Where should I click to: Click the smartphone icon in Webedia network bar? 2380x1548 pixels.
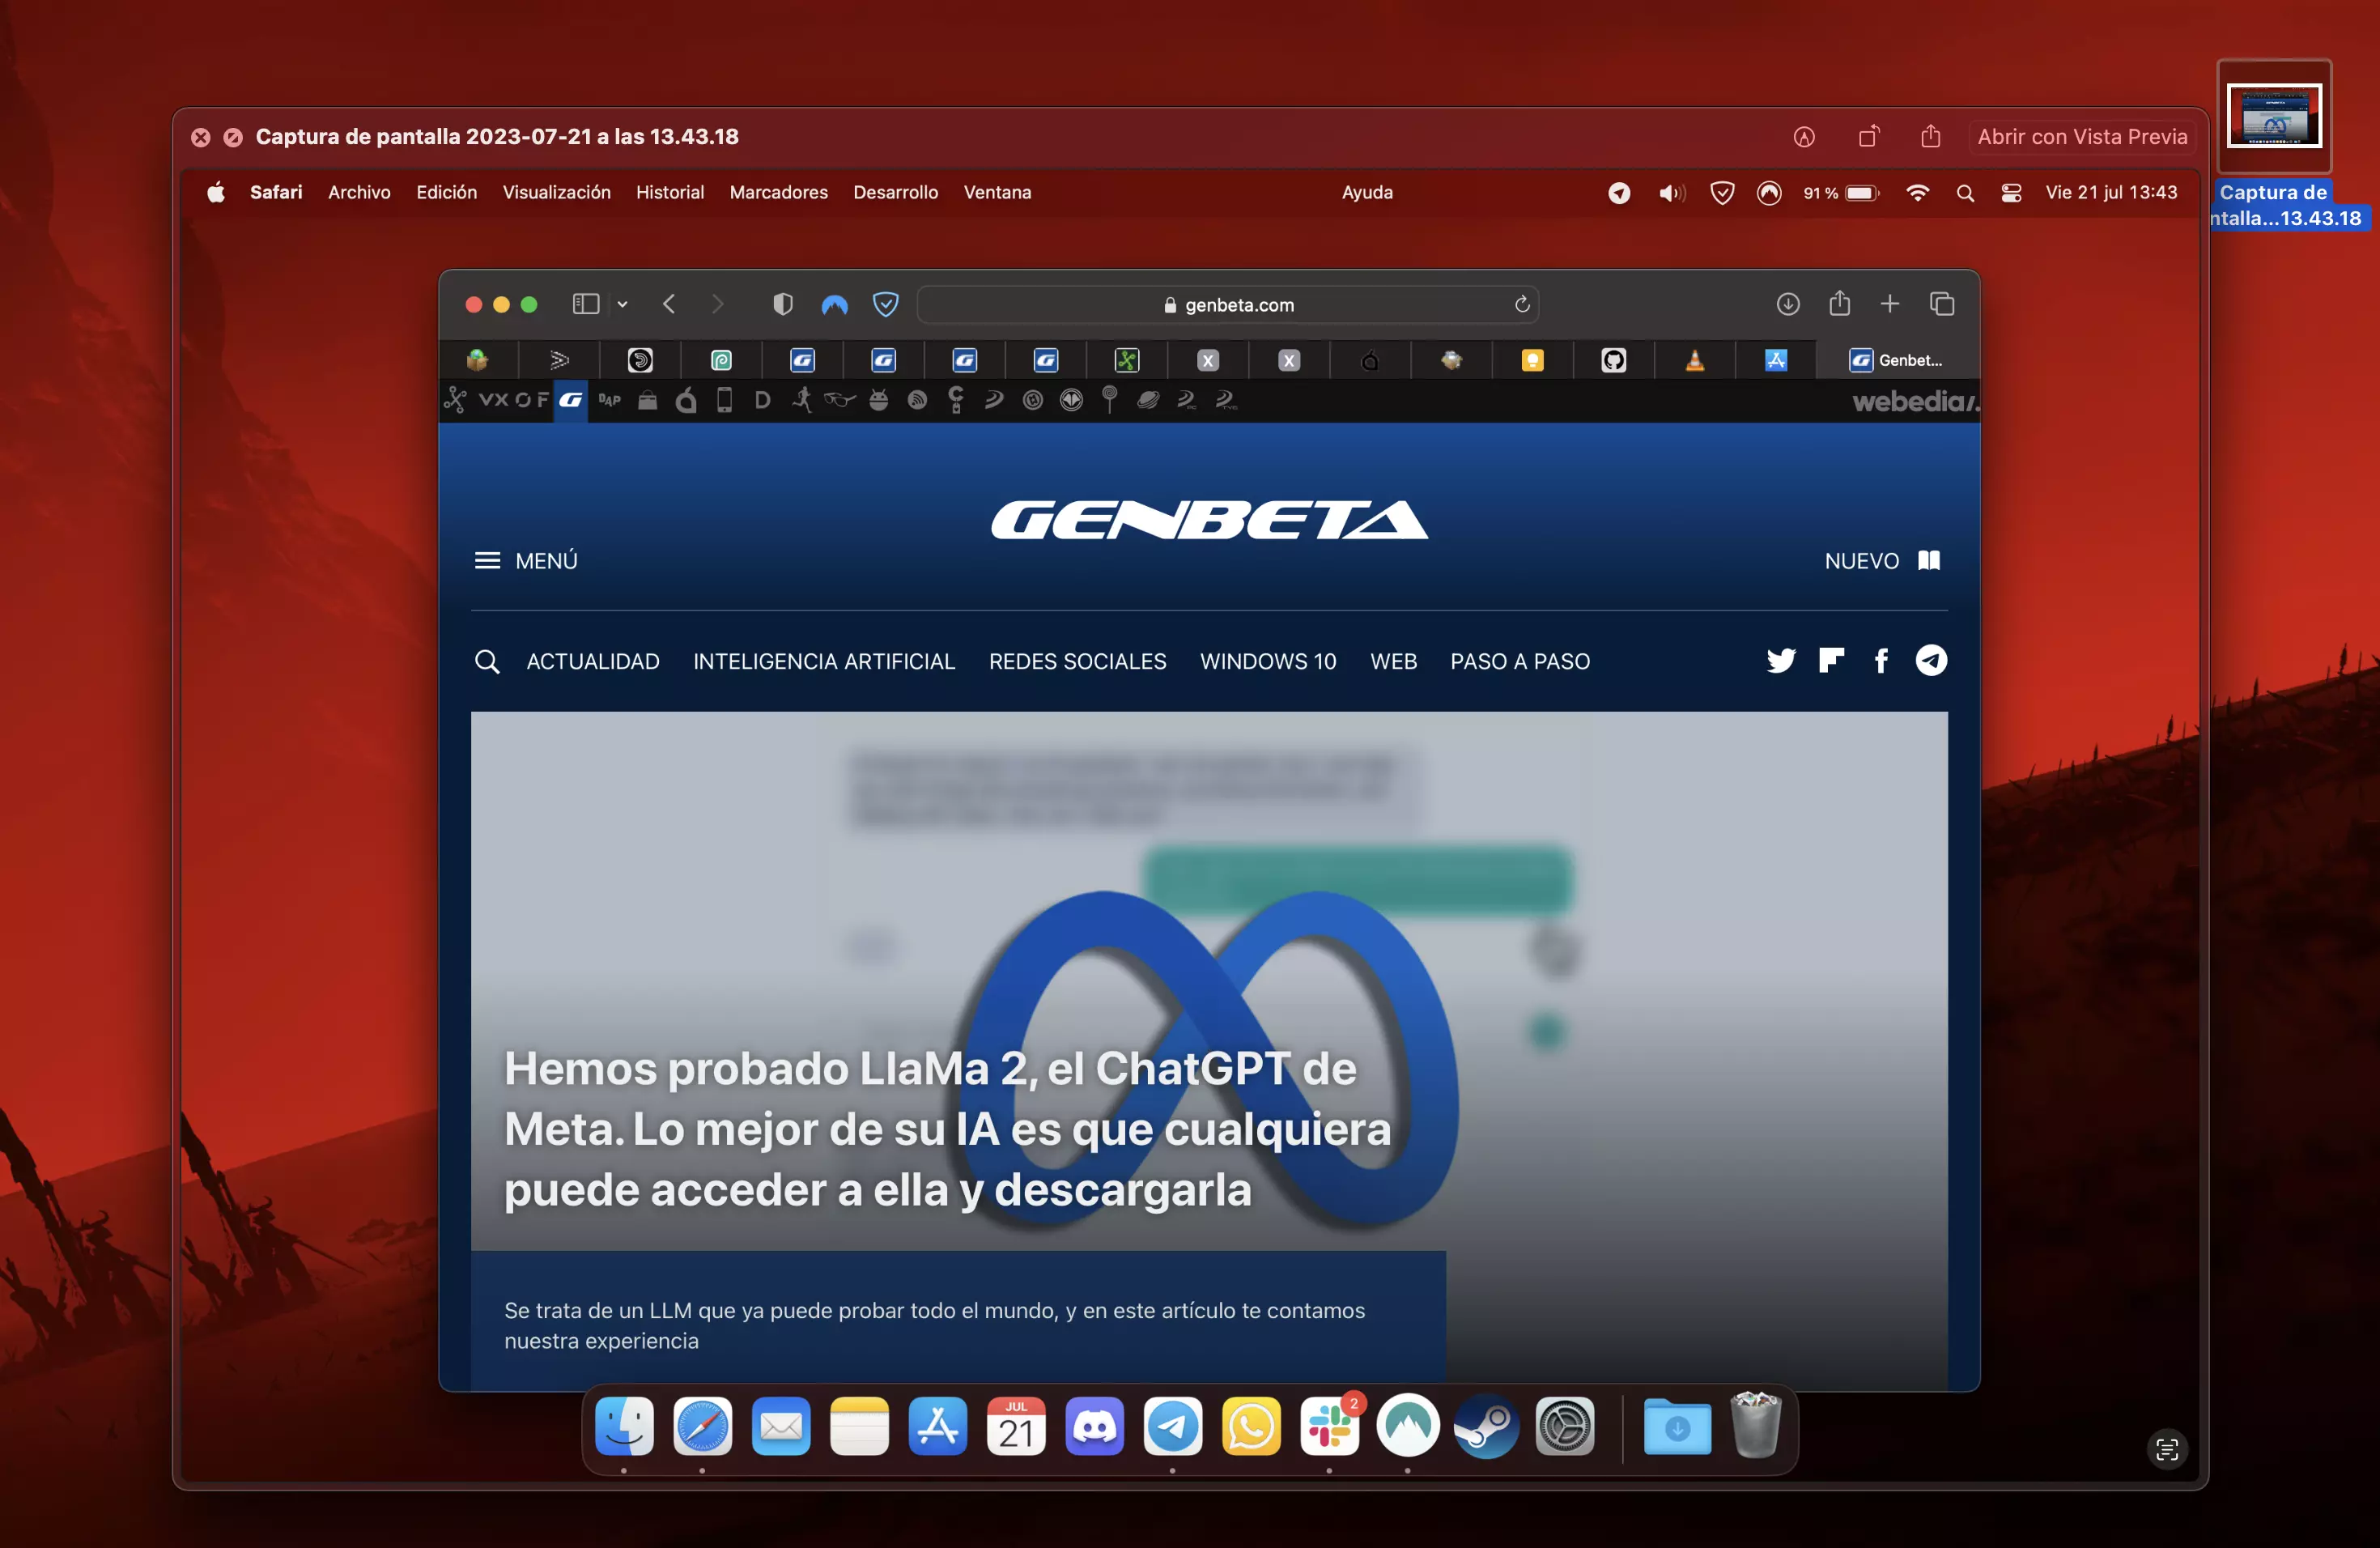[724, 400]
